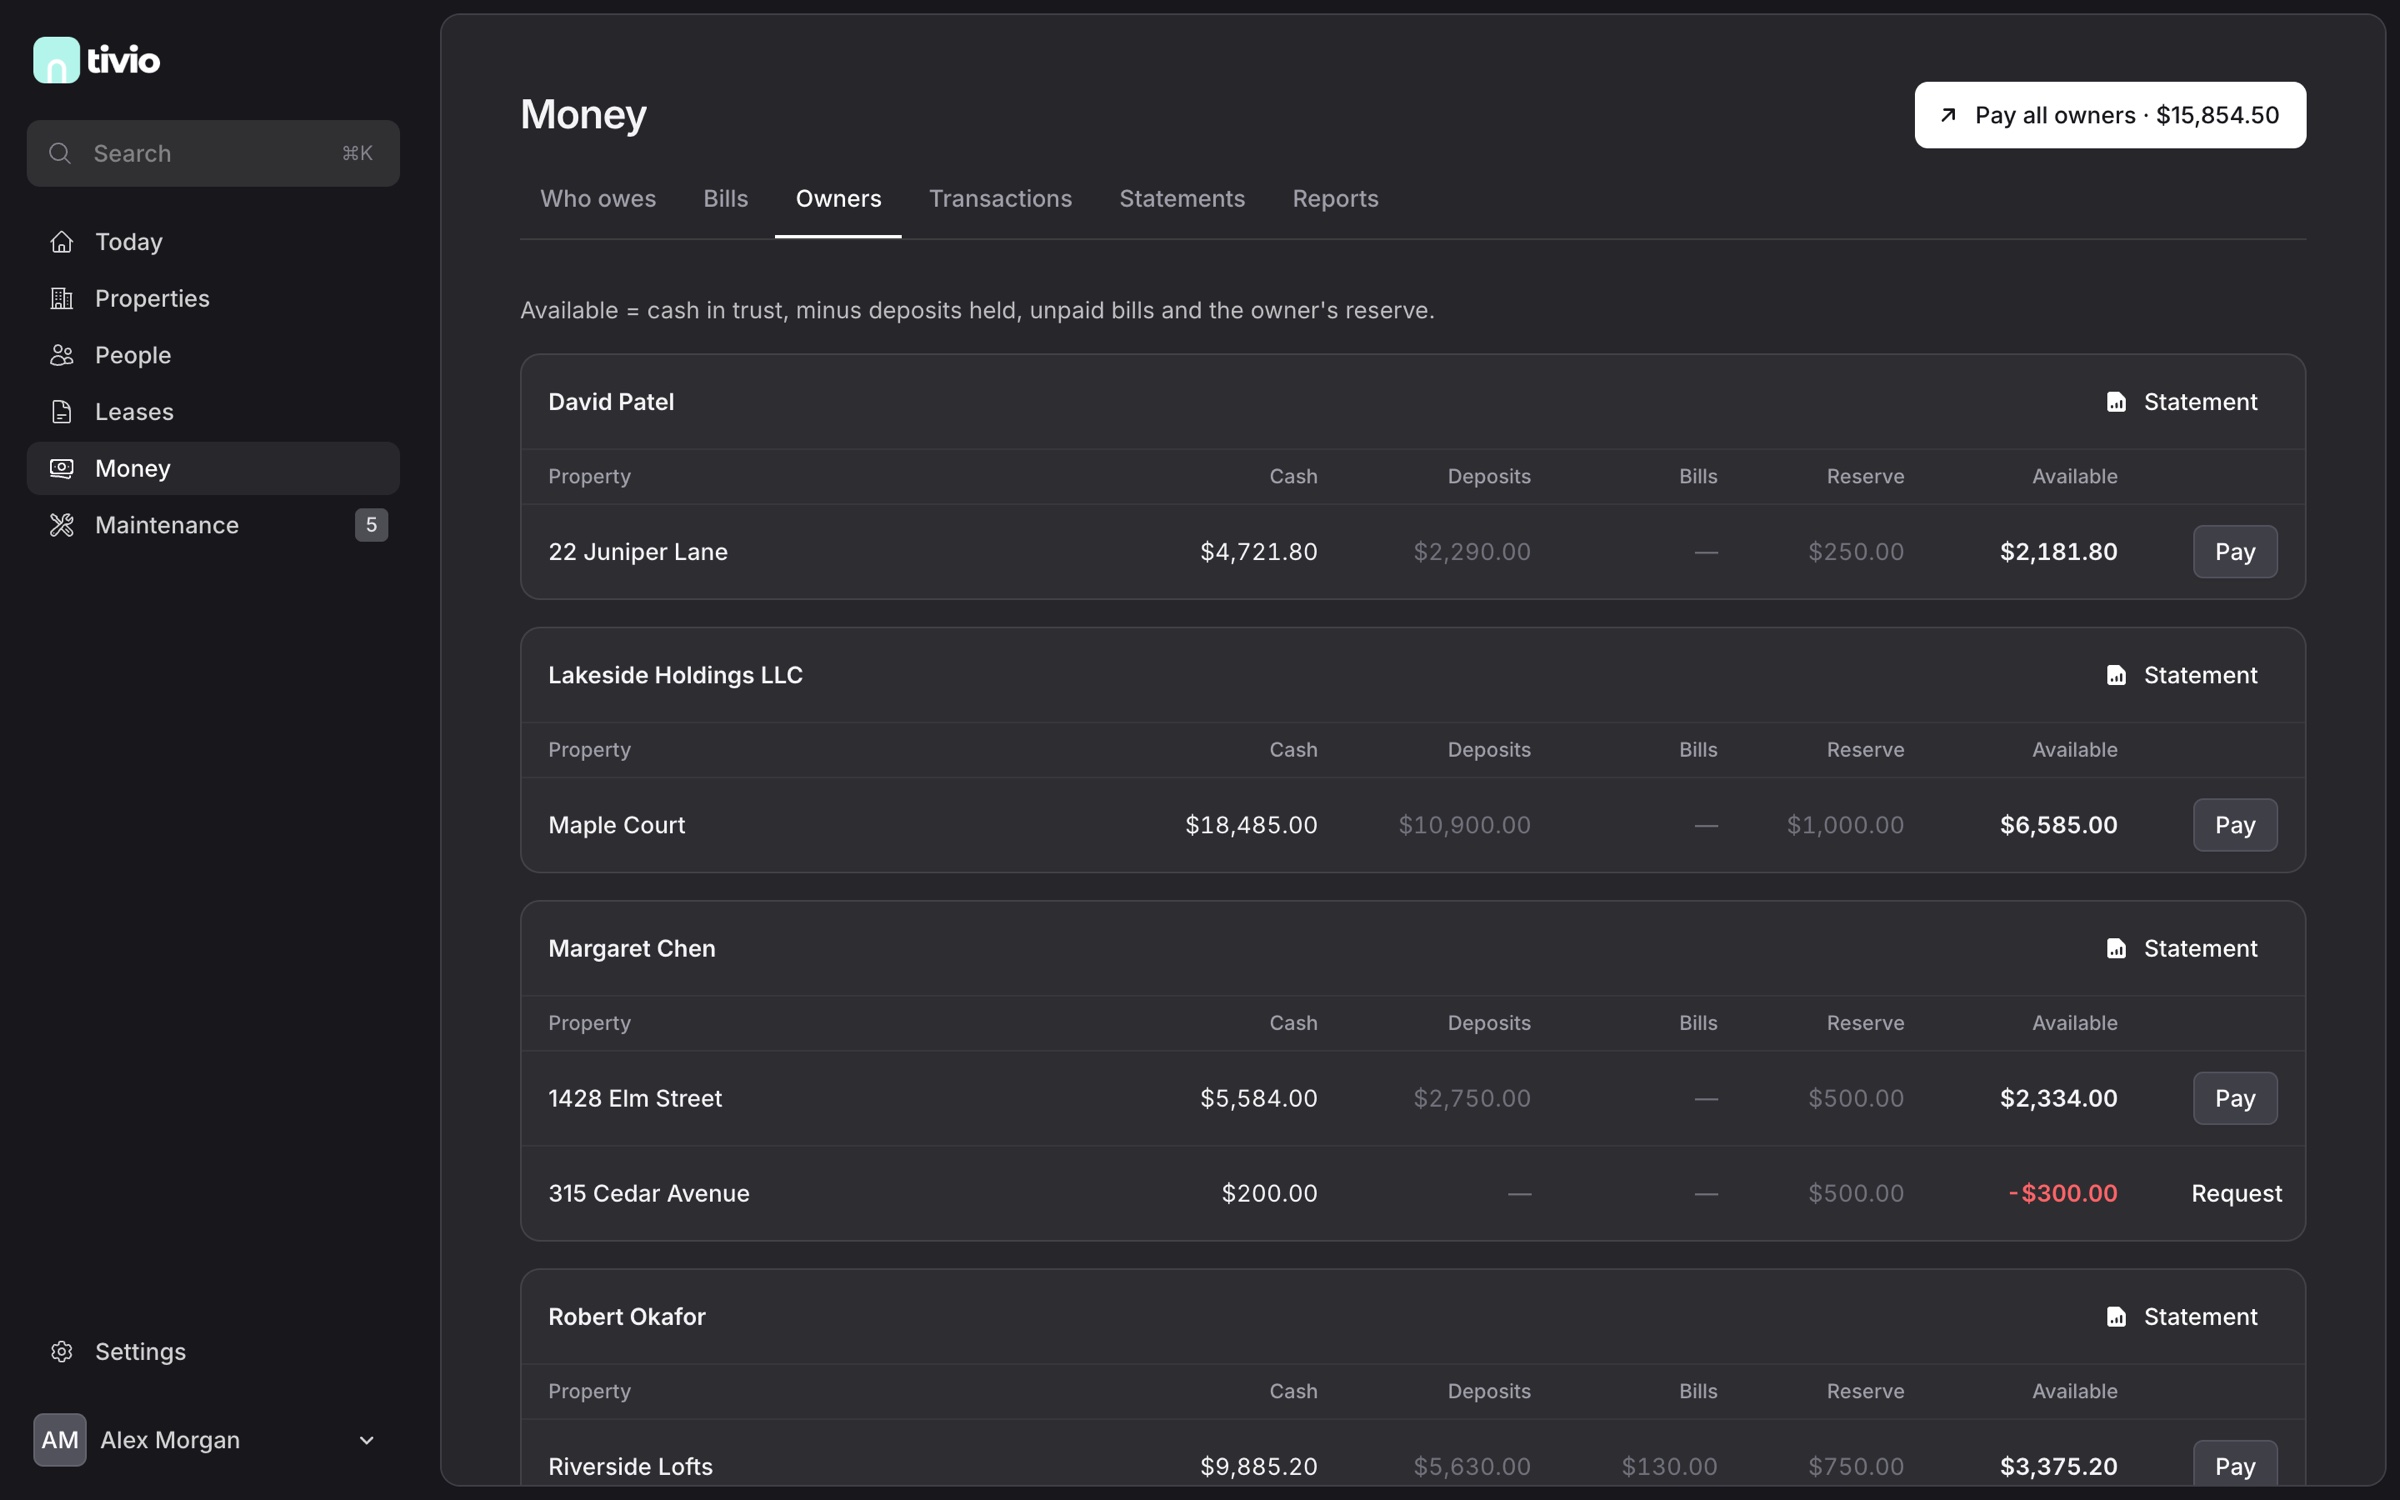Click the Margaret Chen owner name
The height and width of the screenshot is (1500, 2400).
click(x=632, y=948)
